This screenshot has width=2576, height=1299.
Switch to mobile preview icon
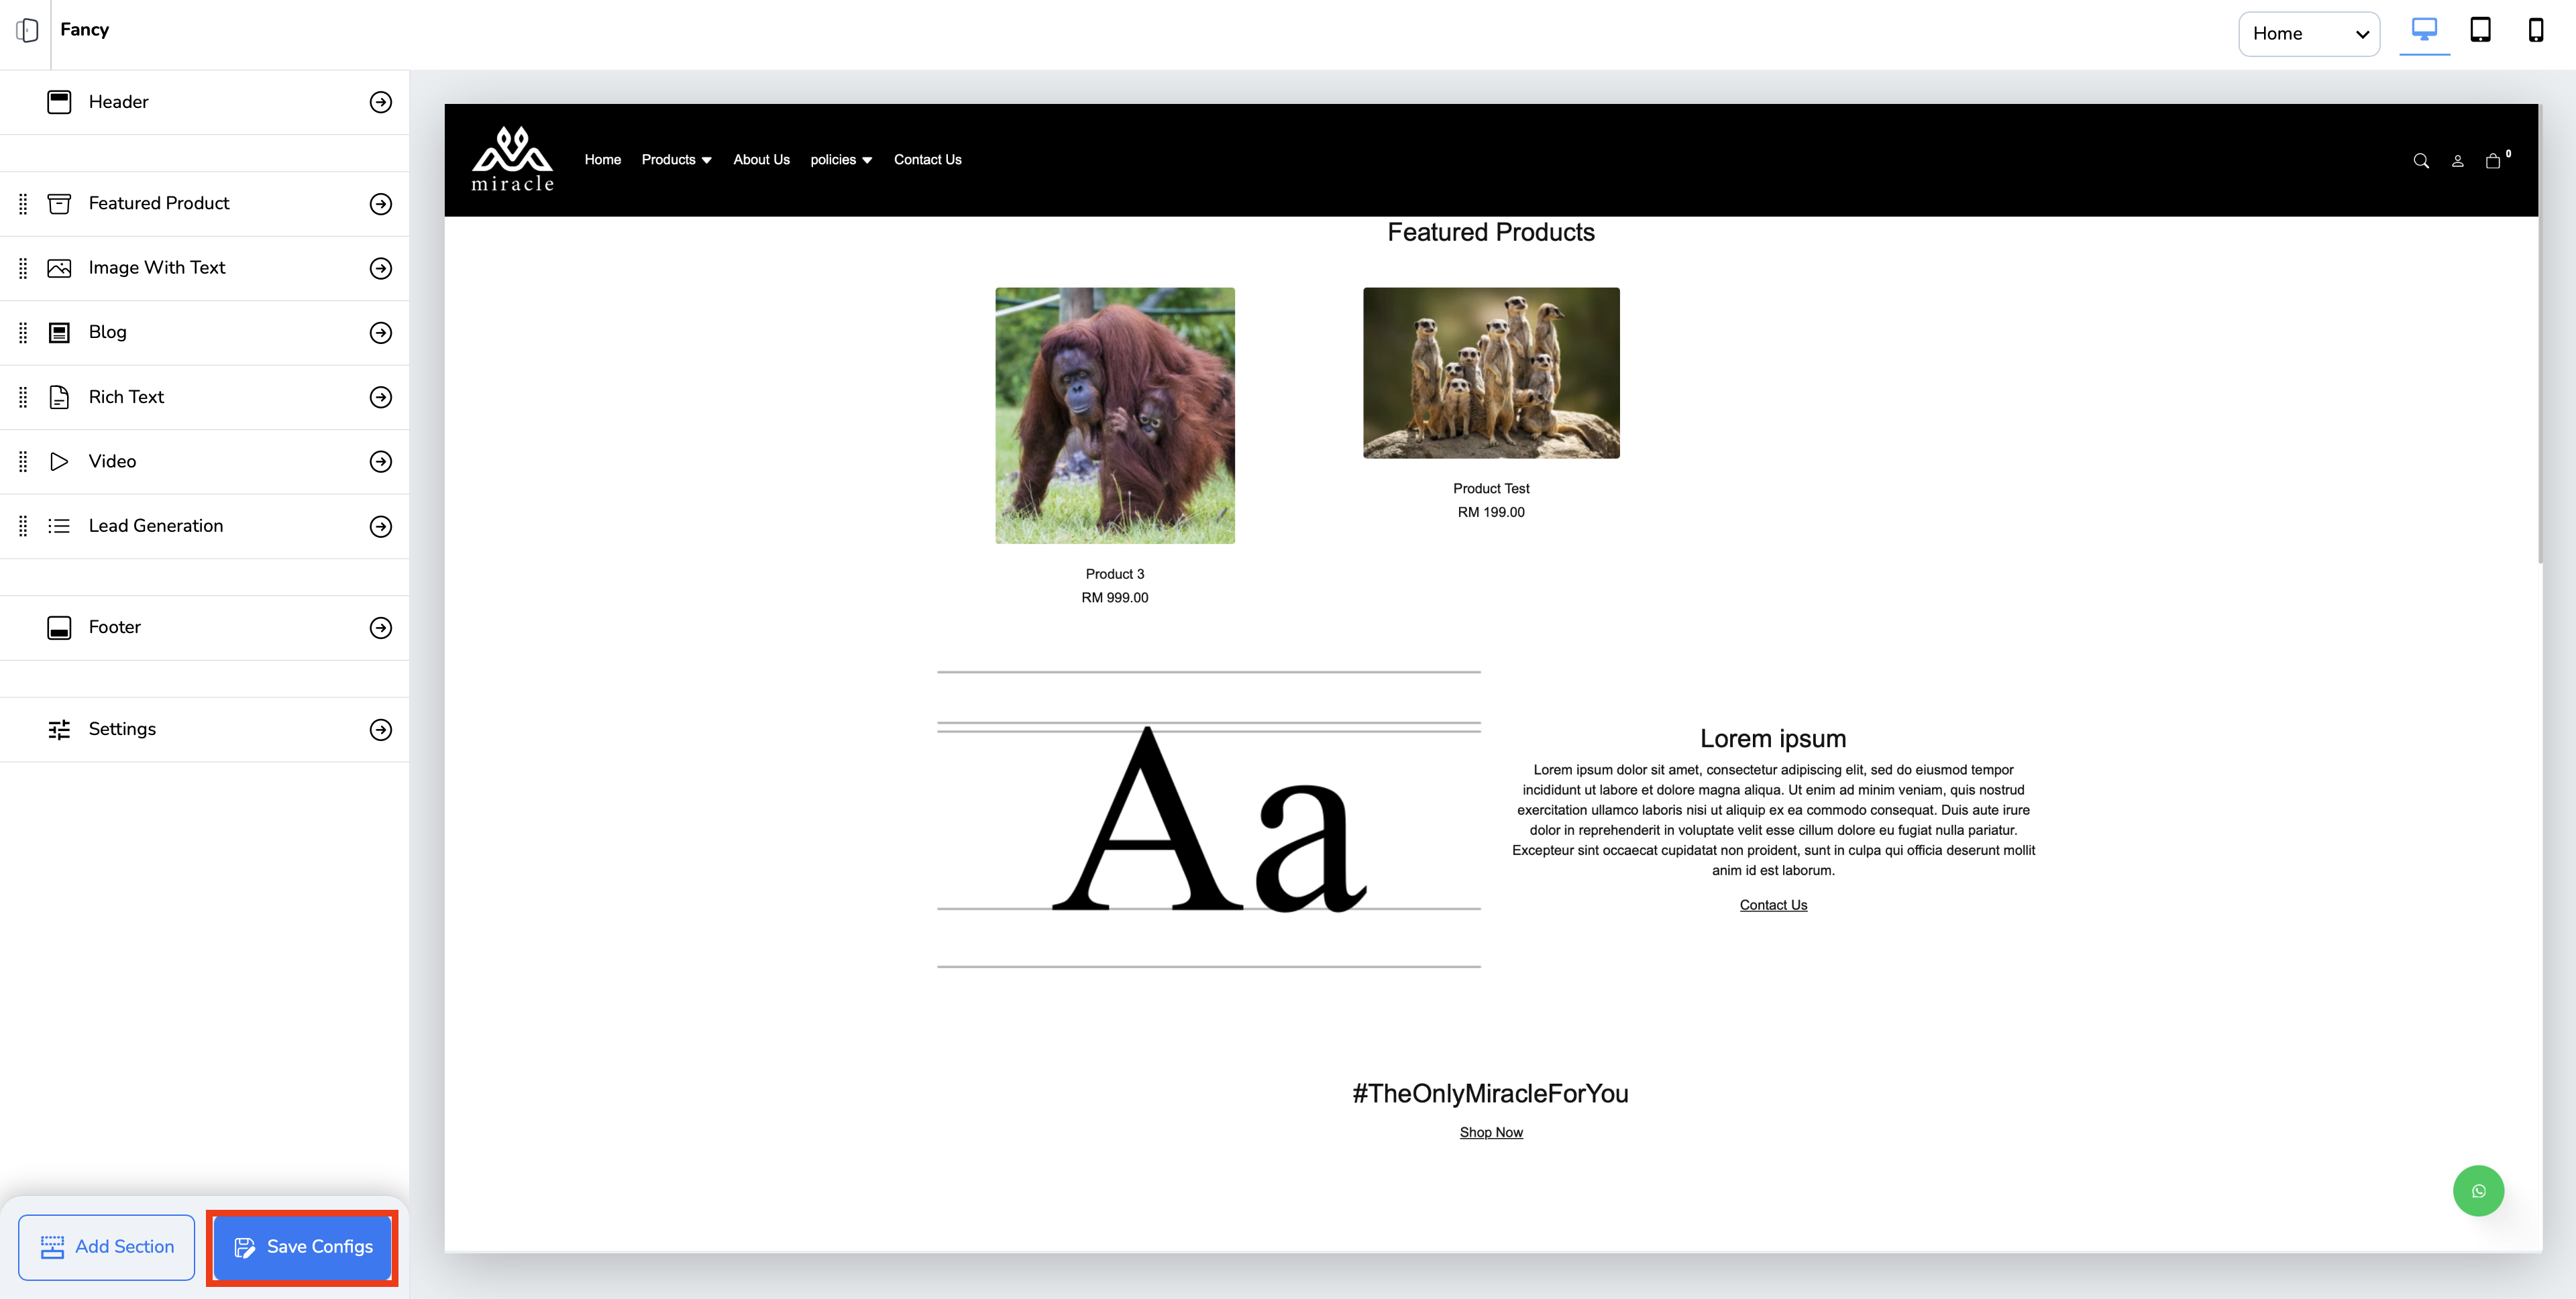coord(2535,30)
